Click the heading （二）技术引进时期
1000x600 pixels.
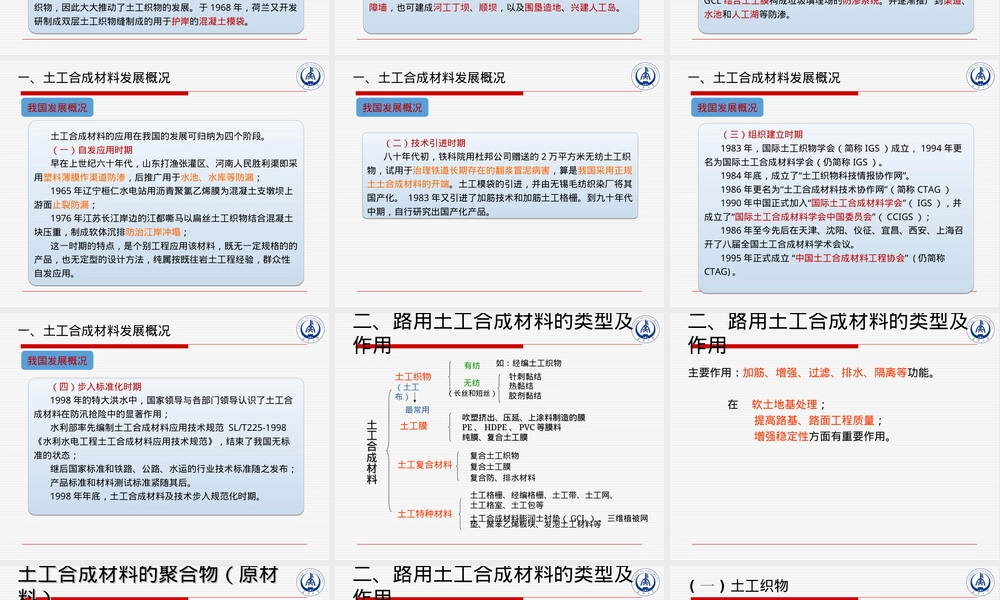pos(425,143)
